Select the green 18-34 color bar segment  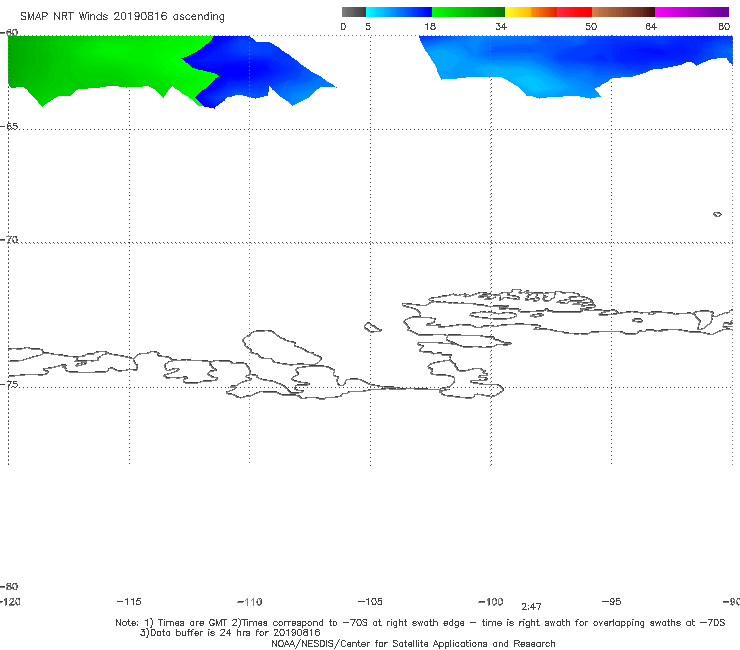point(468,12)
